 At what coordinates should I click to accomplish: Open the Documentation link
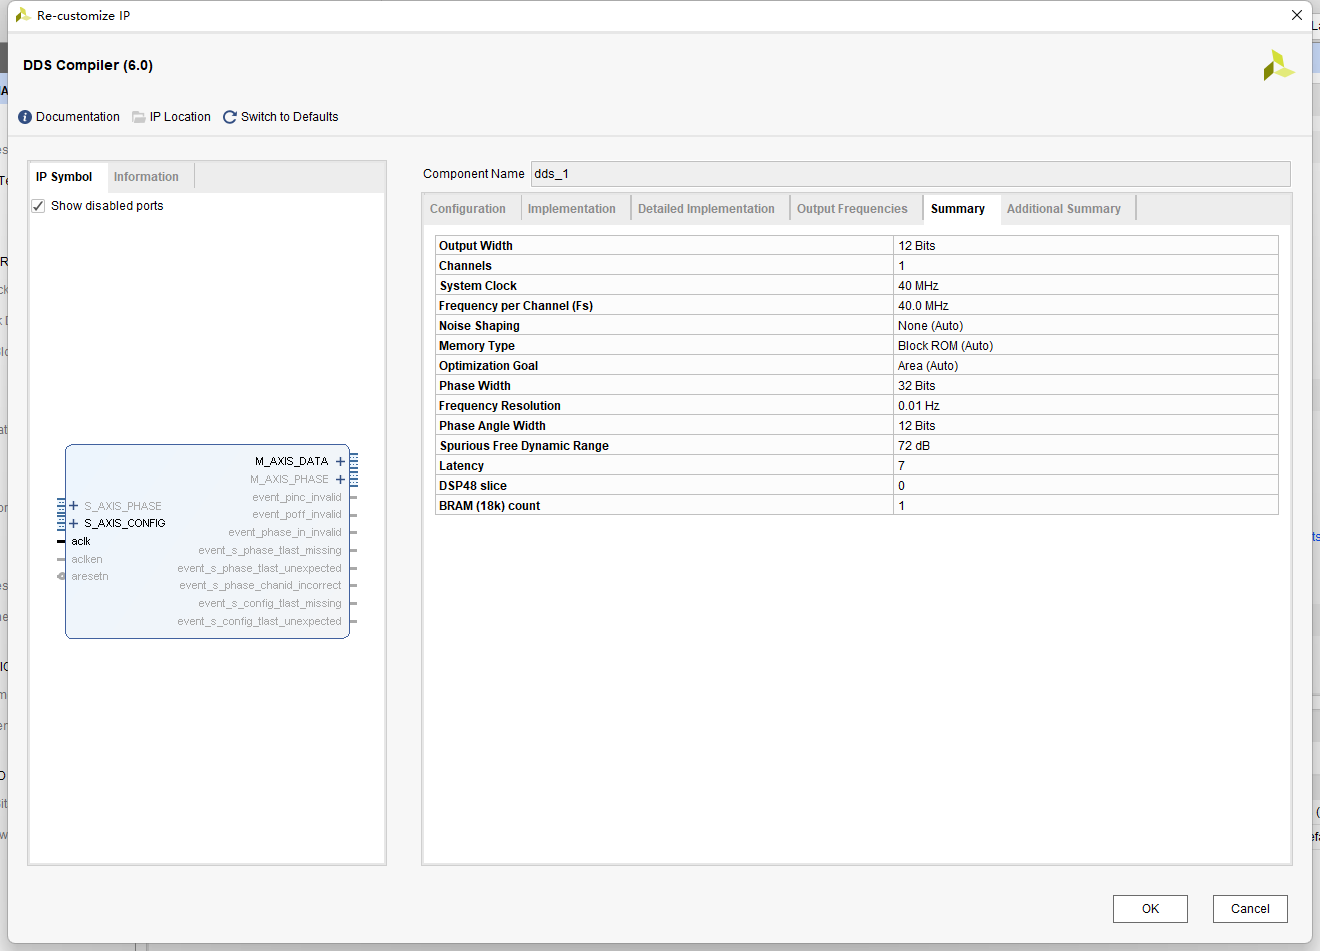pos(78,117)
